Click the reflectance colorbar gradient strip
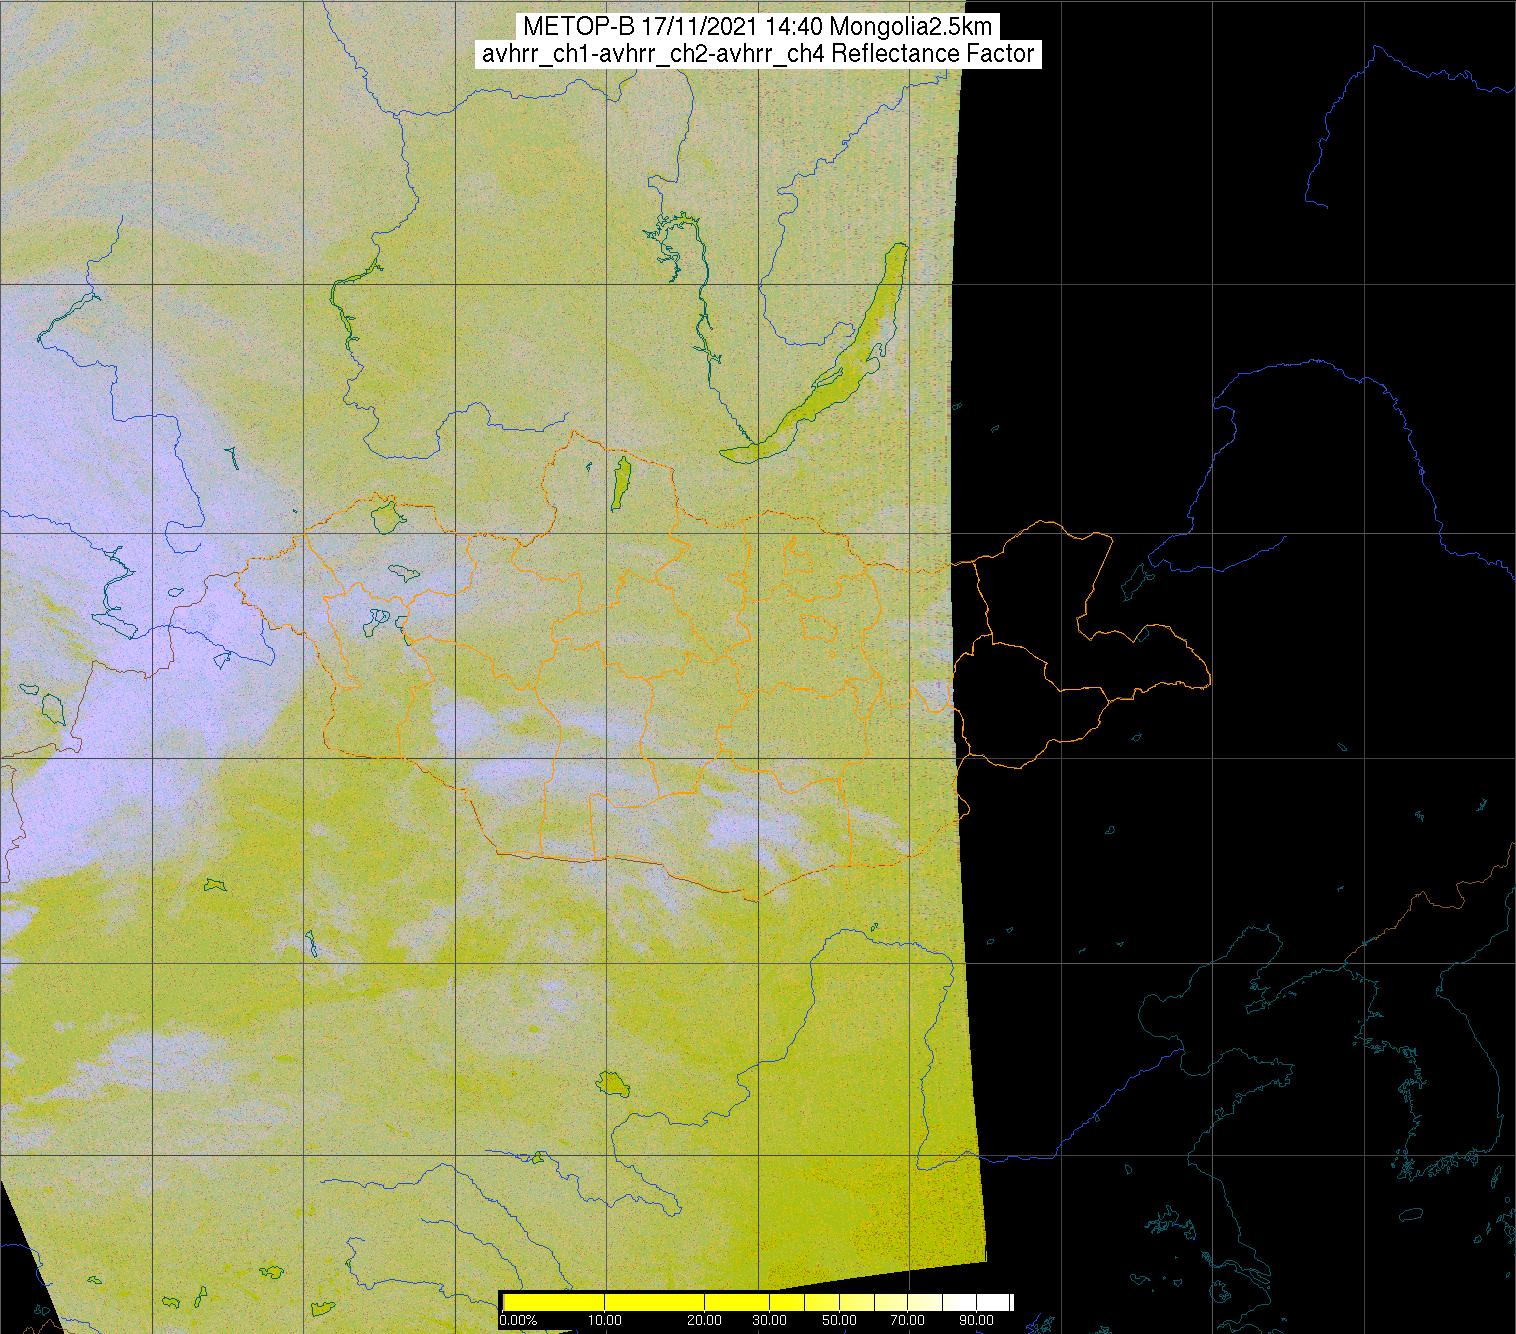Image resolution: width=1516 pixels, height=1334 pixels. pos(757,1302)
